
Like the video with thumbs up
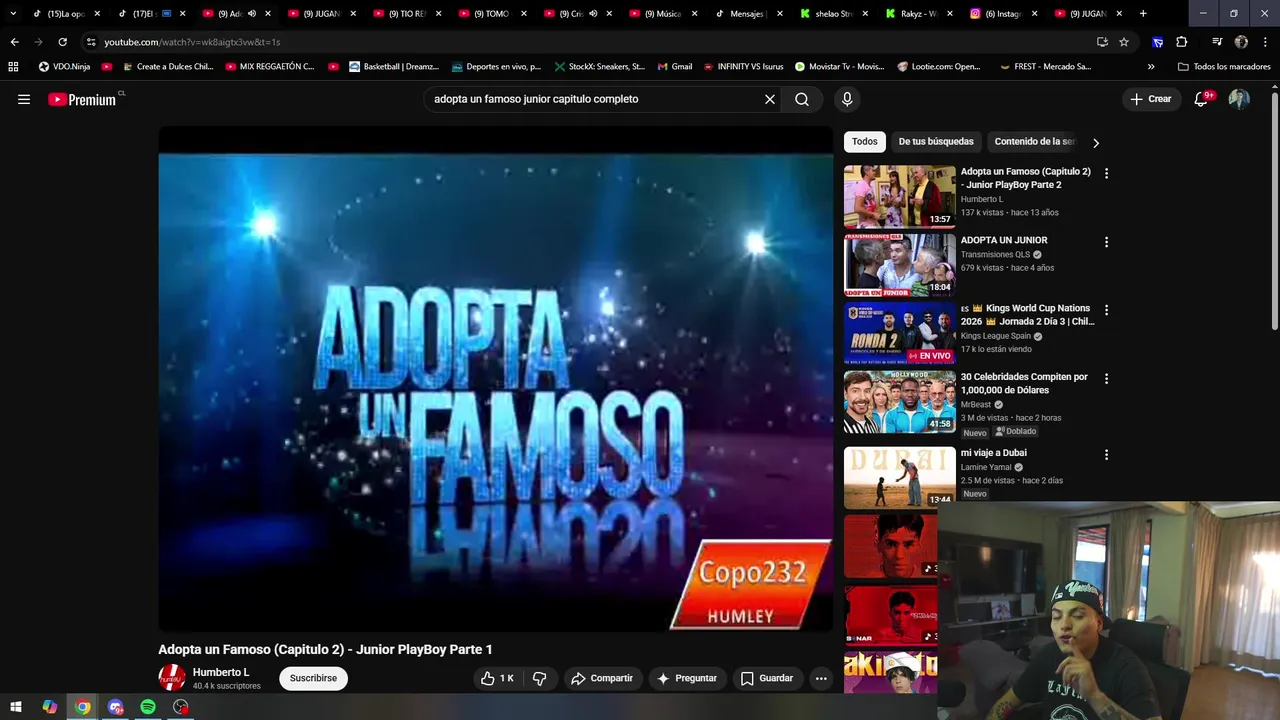point(497,678)
